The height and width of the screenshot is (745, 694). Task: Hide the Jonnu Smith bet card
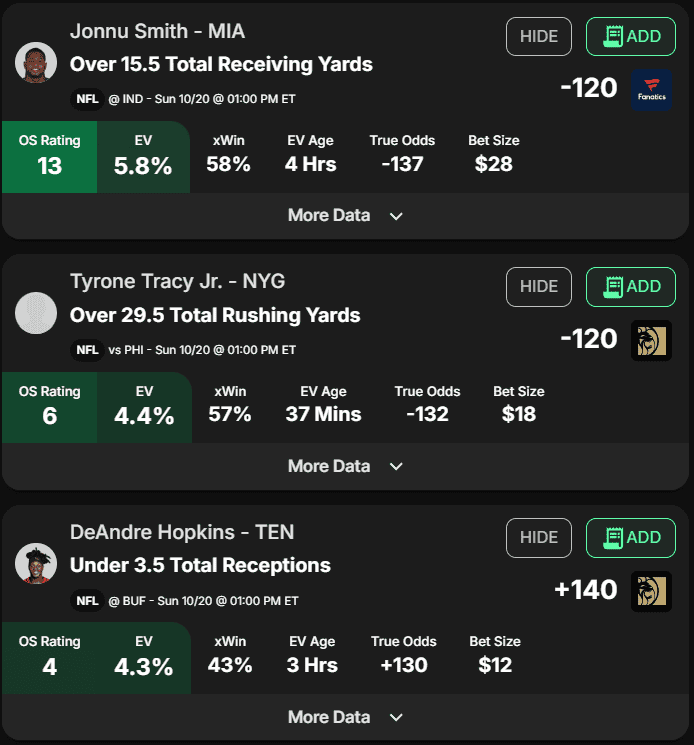539,37
